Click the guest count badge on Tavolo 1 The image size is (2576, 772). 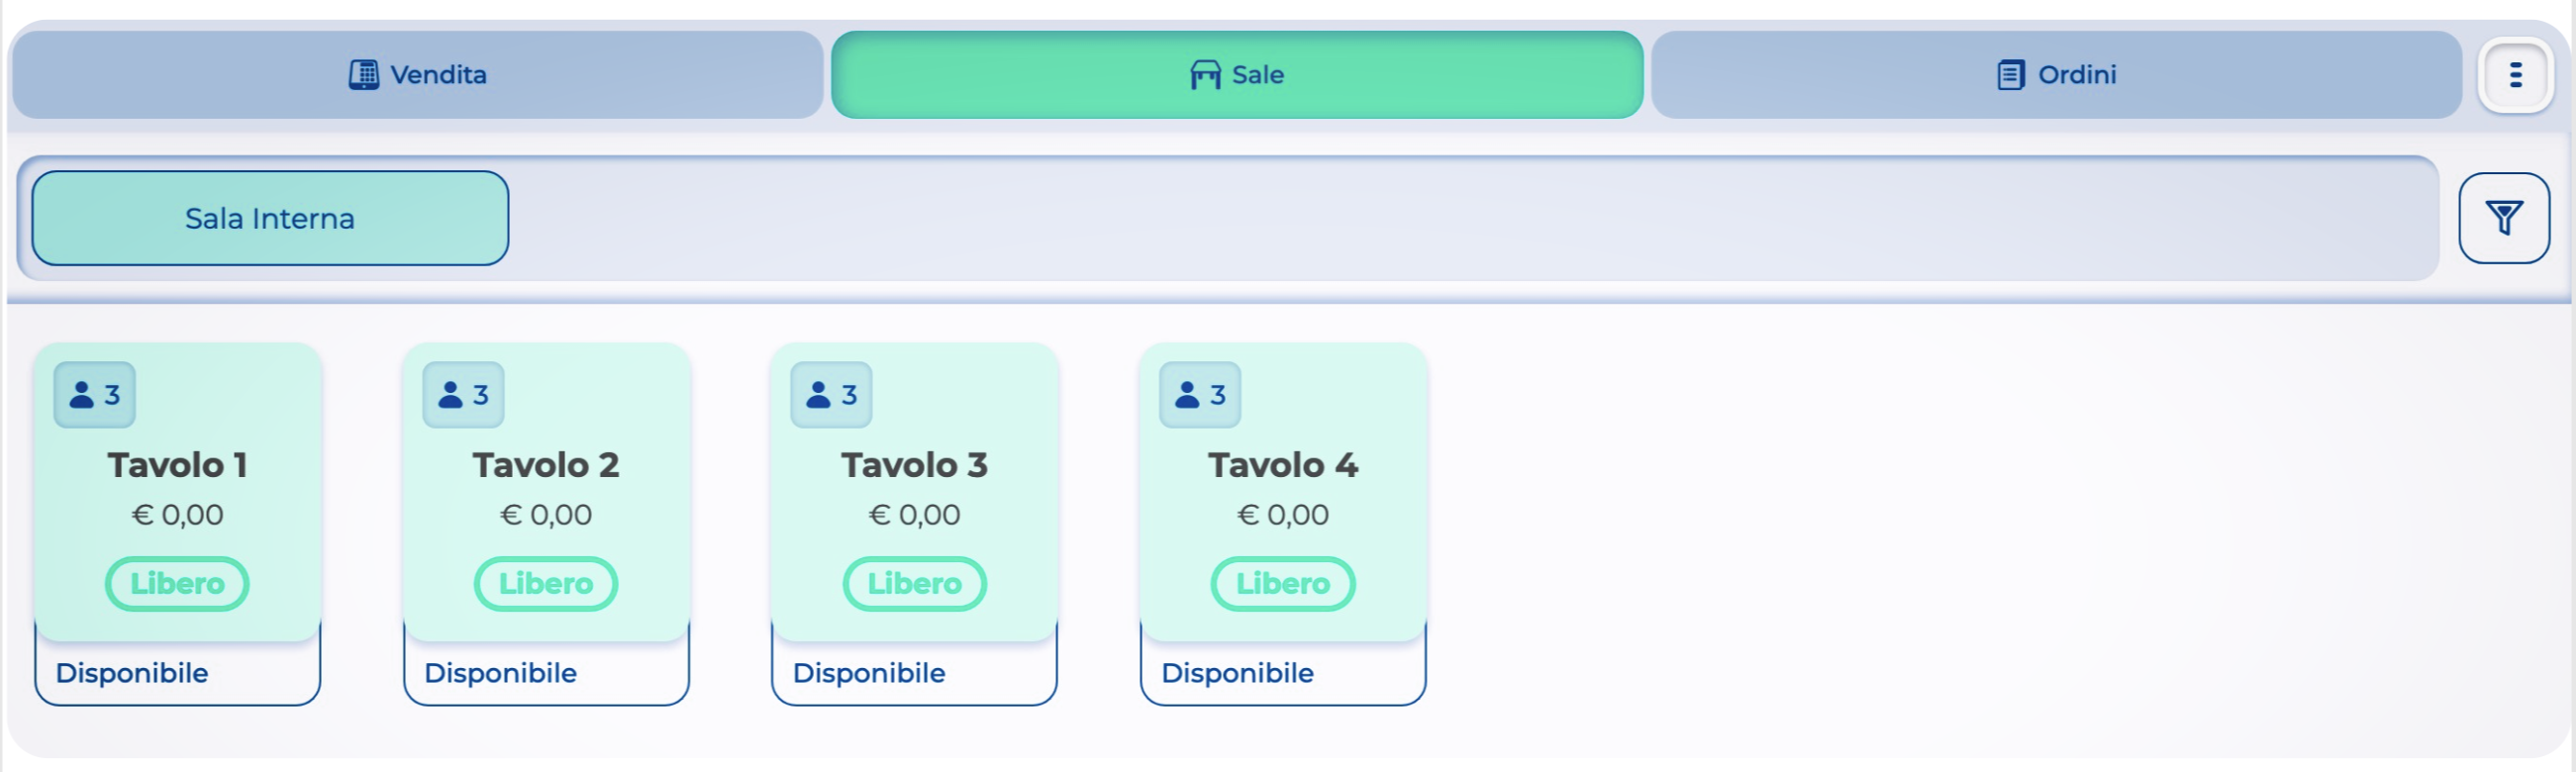coord(95,395)
